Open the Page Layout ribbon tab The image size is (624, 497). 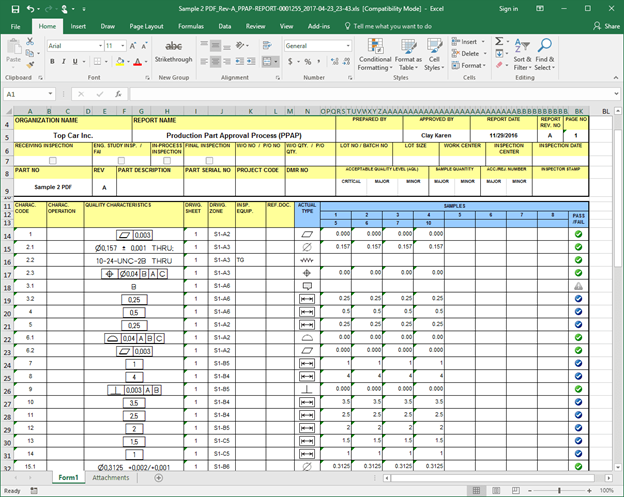tap(148, 25)
